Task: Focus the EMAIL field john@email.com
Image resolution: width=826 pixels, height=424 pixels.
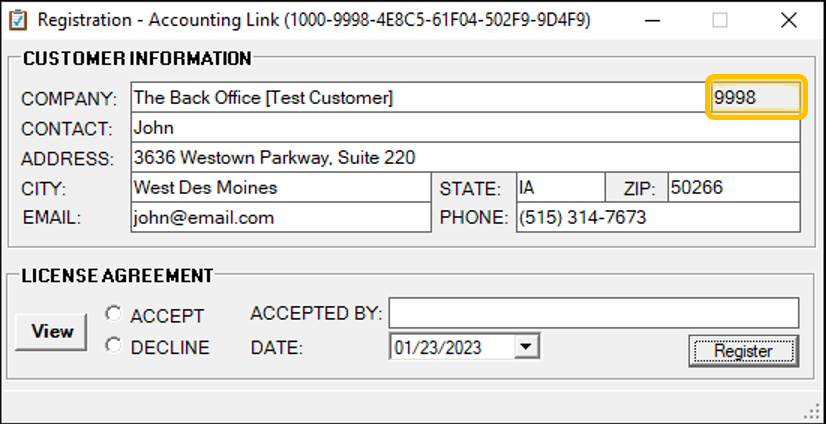Action: click(x=280, y=218)
